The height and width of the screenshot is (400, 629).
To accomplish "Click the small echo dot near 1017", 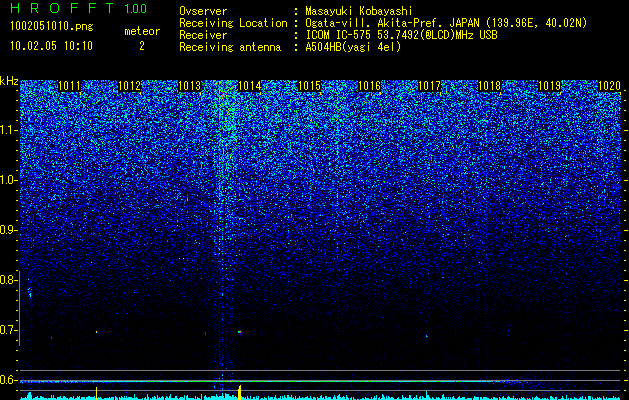I will click(426, 336).
